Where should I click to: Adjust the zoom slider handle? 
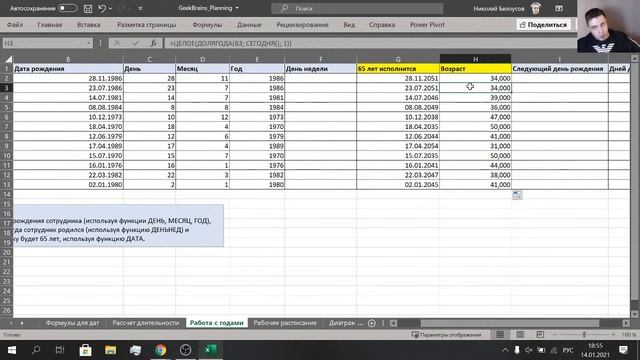coord(584,335)
